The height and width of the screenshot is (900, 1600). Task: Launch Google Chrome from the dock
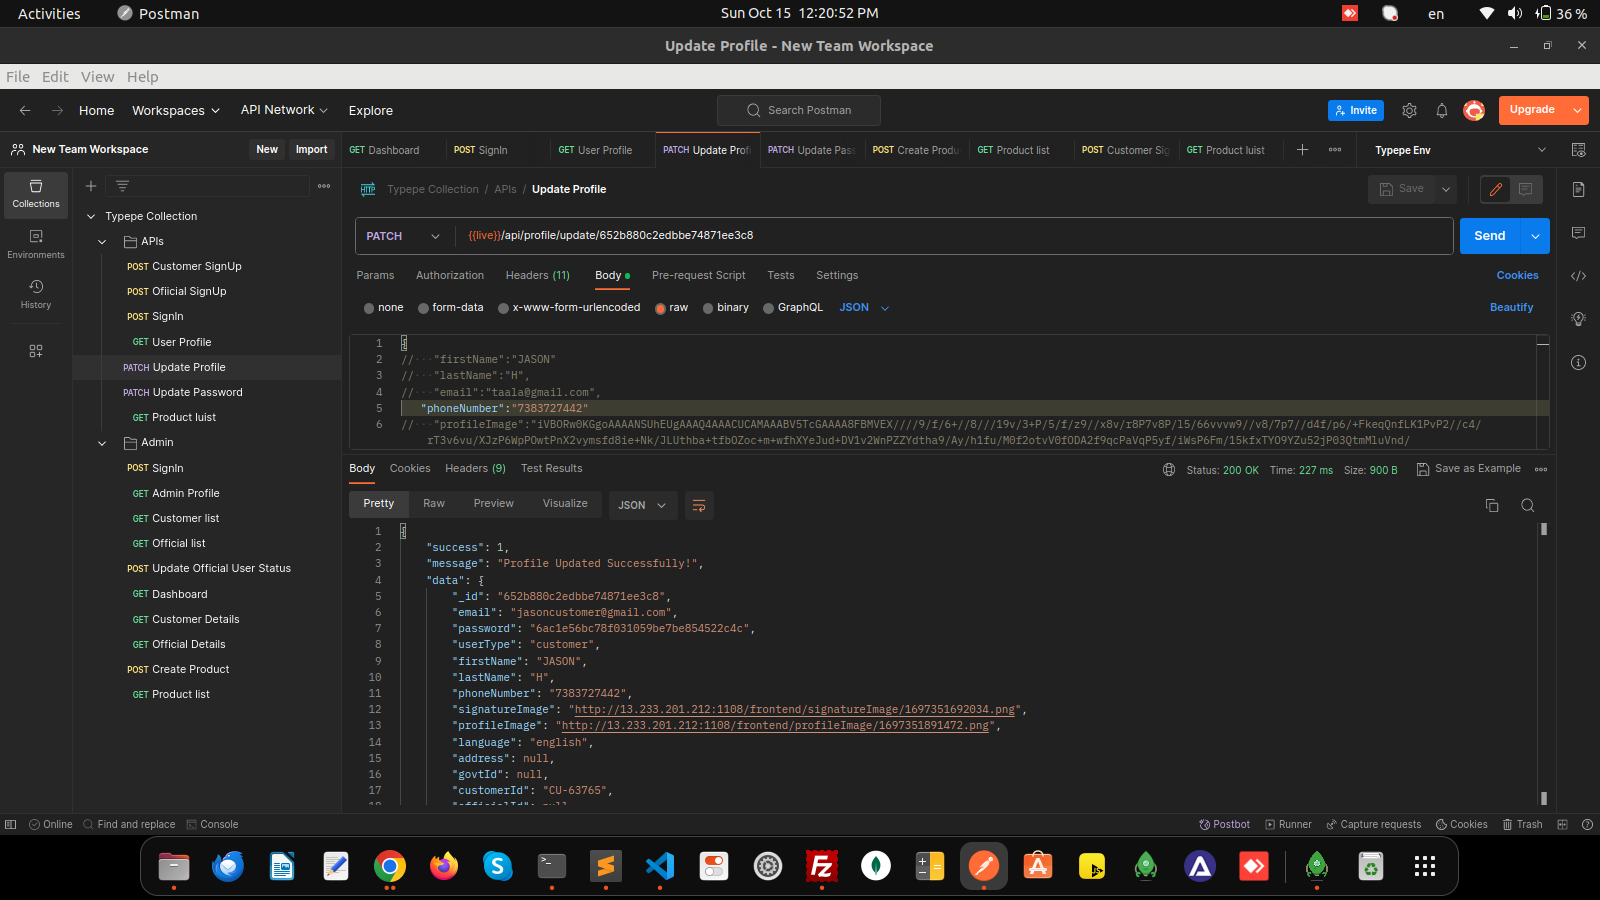pos(390,866)
